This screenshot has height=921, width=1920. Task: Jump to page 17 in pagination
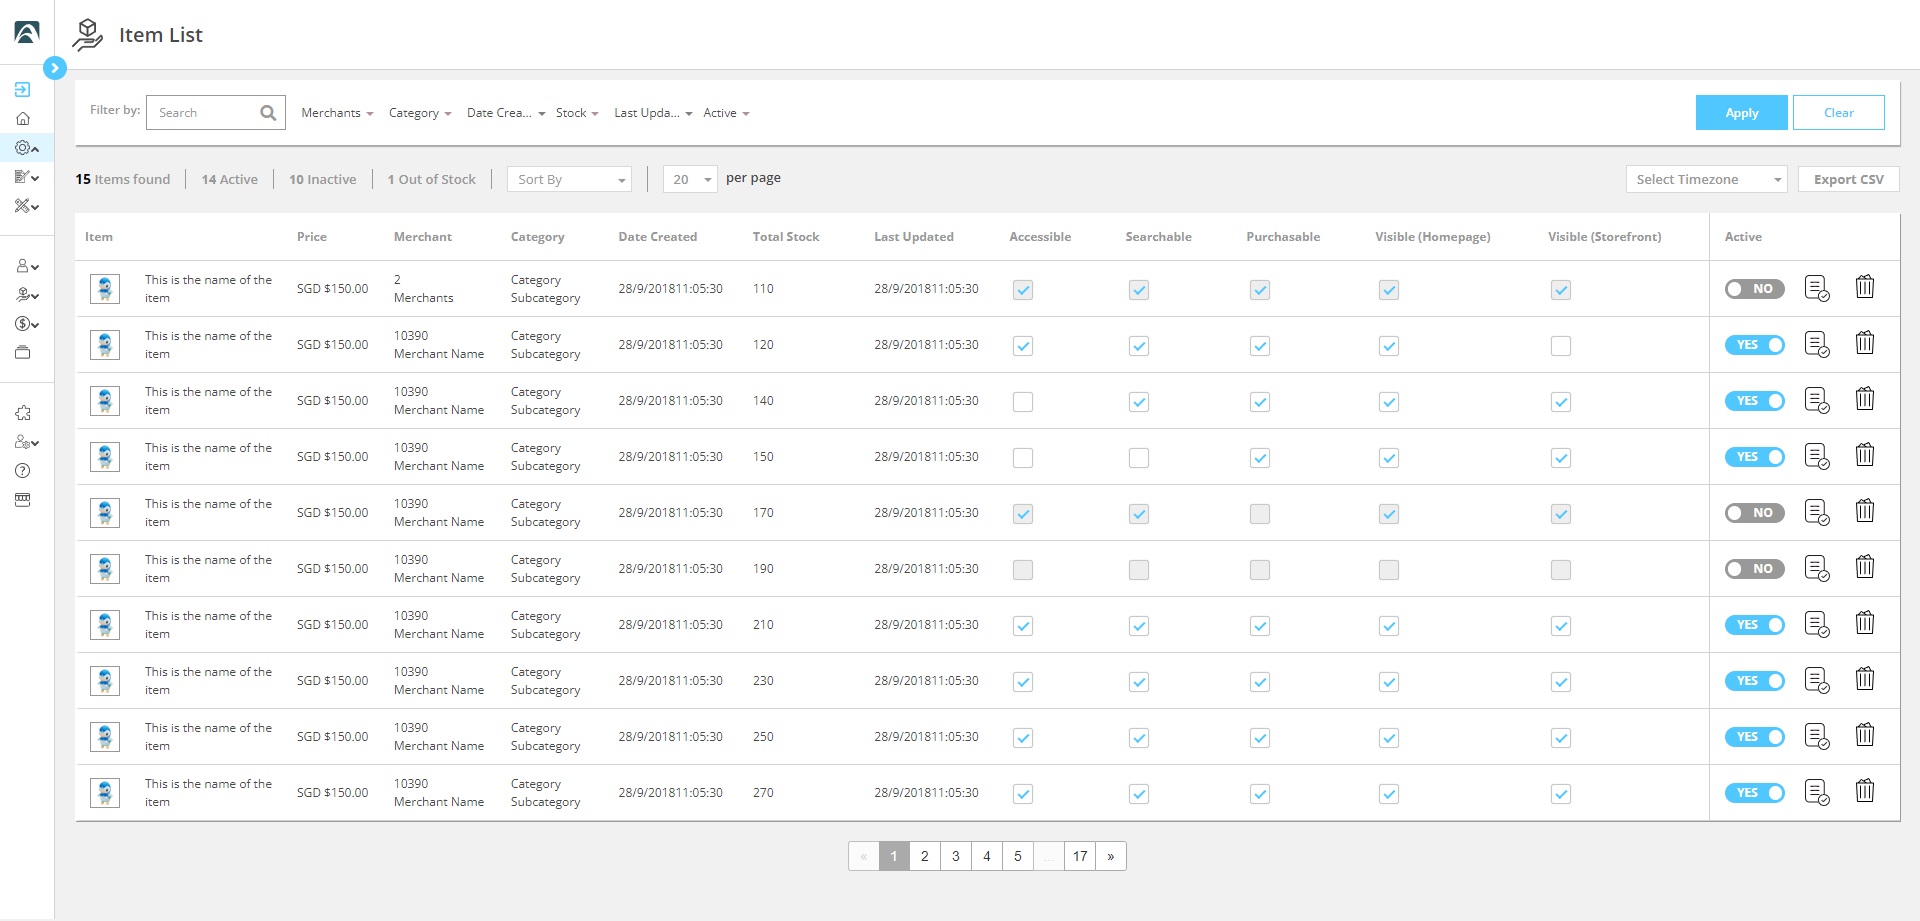(x=1079, y=856)
